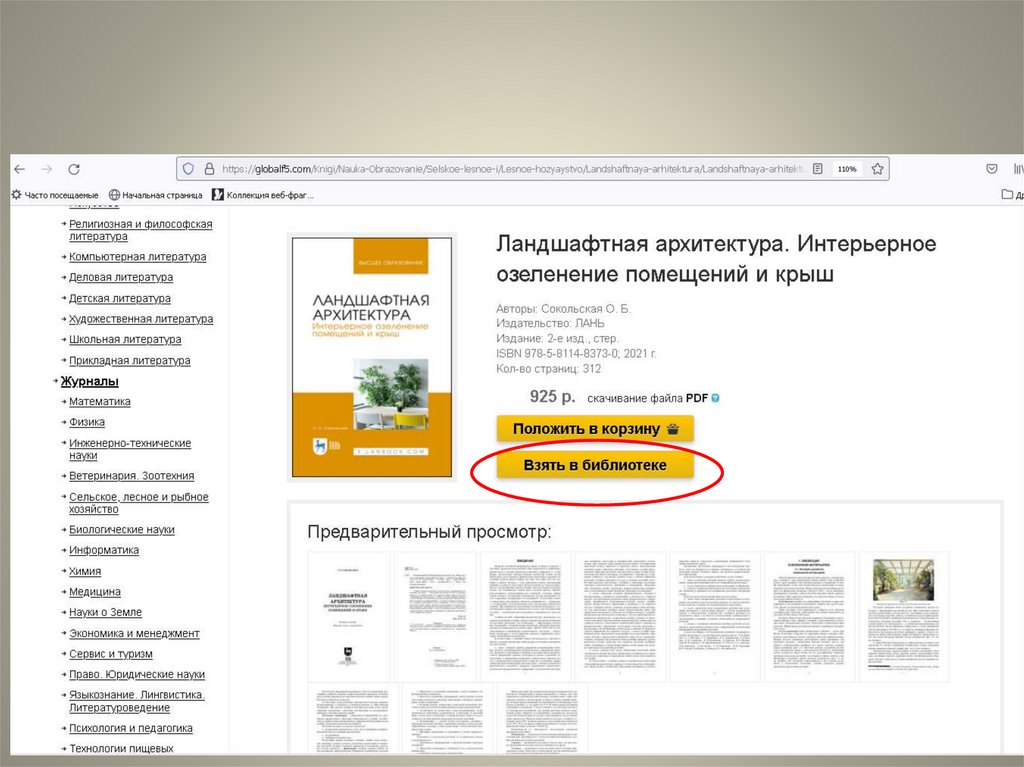1024x767 pixels.
Task: Open Художественная литература category
Action: click(x=141, y=319)
